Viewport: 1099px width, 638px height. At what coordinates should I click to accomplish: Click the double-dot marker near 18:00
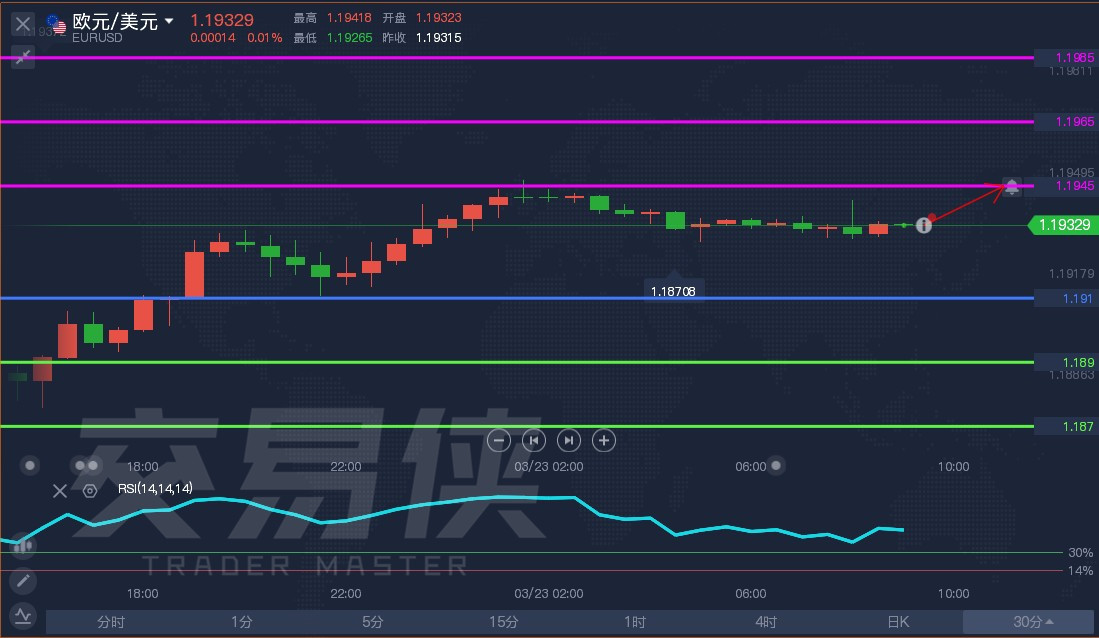[86, 466]
